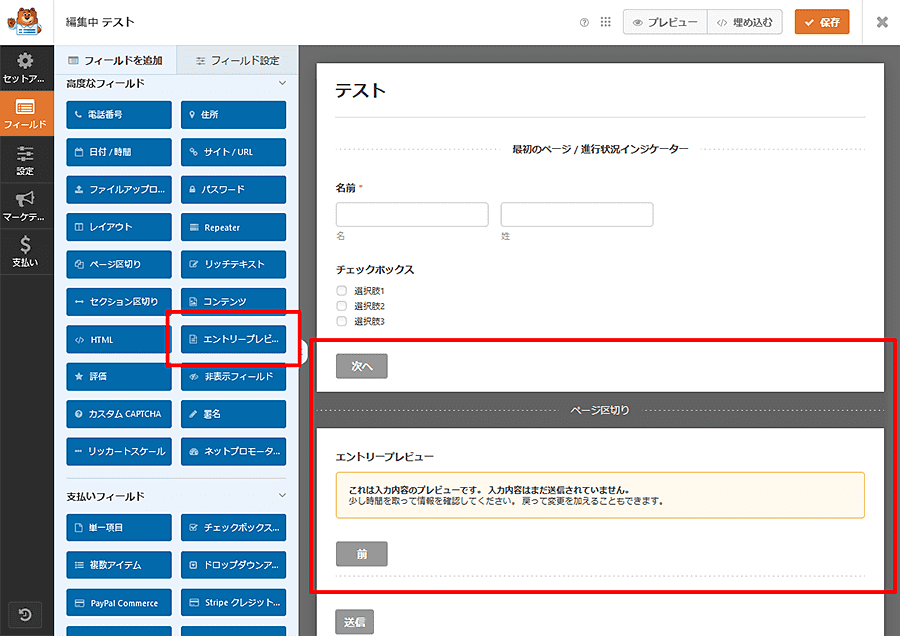Close the form builder with X
The height and width of the screenshot is (636, 900).
coord(882,22)
